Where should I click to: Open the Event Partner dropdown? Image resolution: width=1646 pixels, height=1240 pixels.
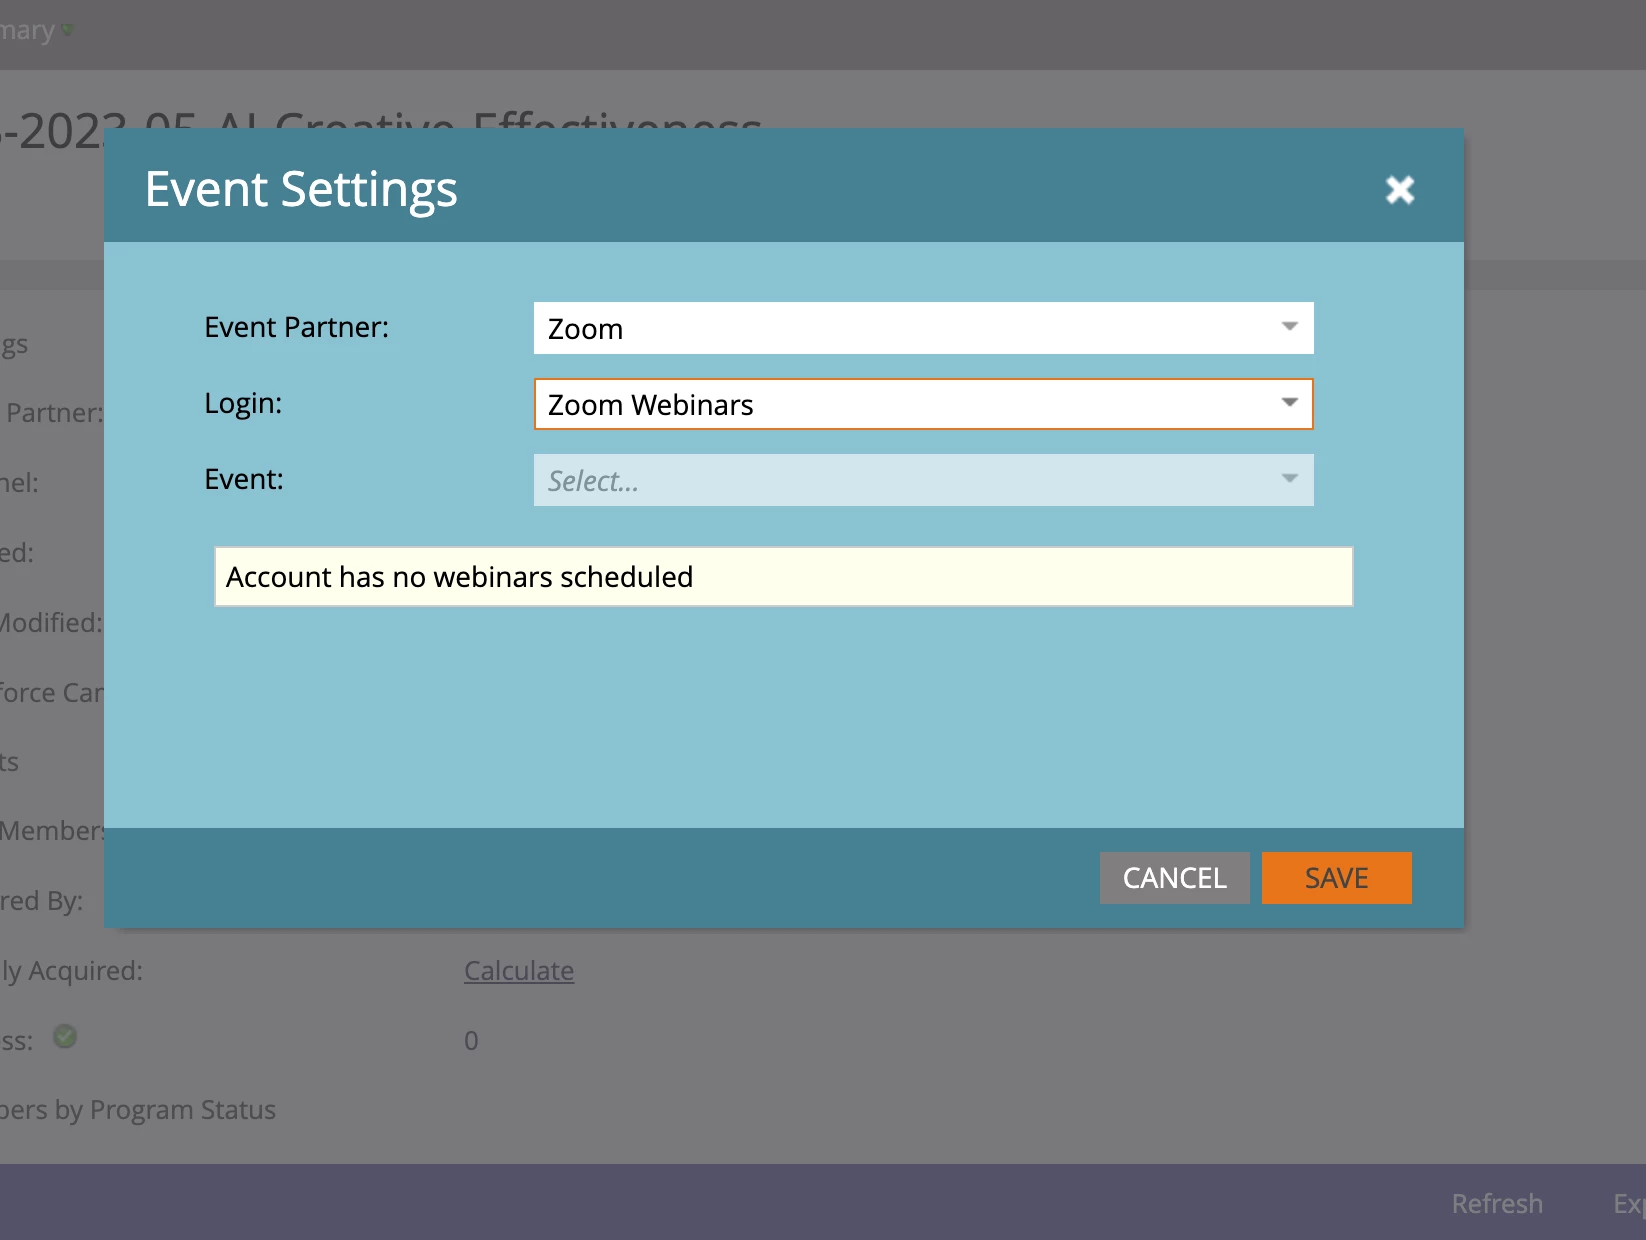pos(923,328)
